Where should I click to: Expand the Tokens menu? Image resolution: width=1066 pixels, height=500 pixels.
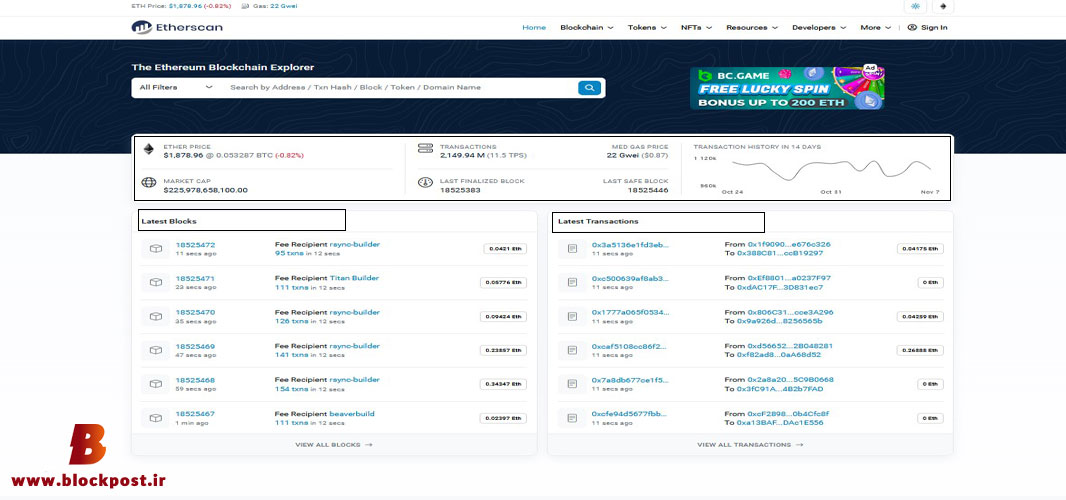pyautogui.click(x=647, y=27)
